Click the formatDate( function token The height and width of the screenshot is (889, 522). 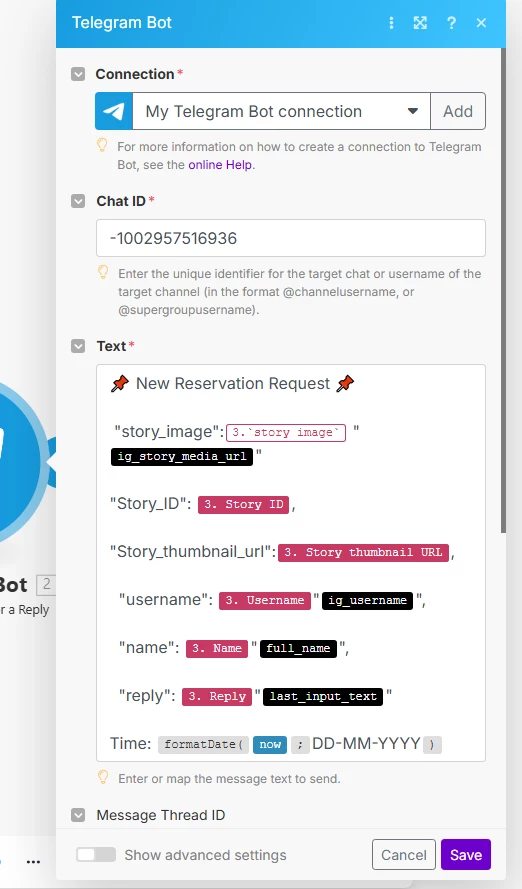click(x=203, y=744)
